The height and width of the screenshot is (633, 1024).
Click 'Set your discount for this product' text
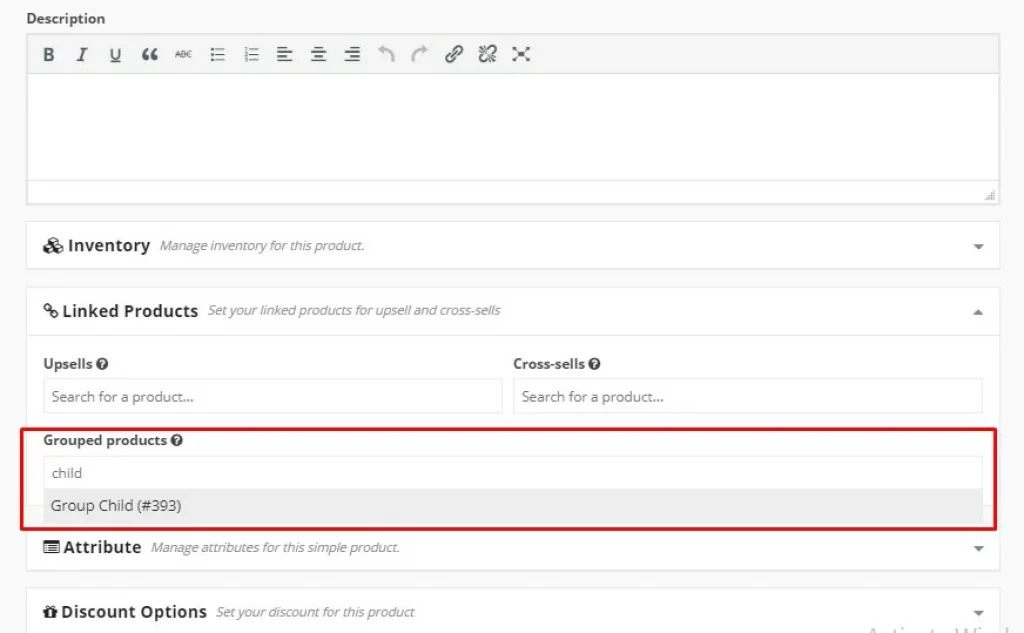pos(315,612)
